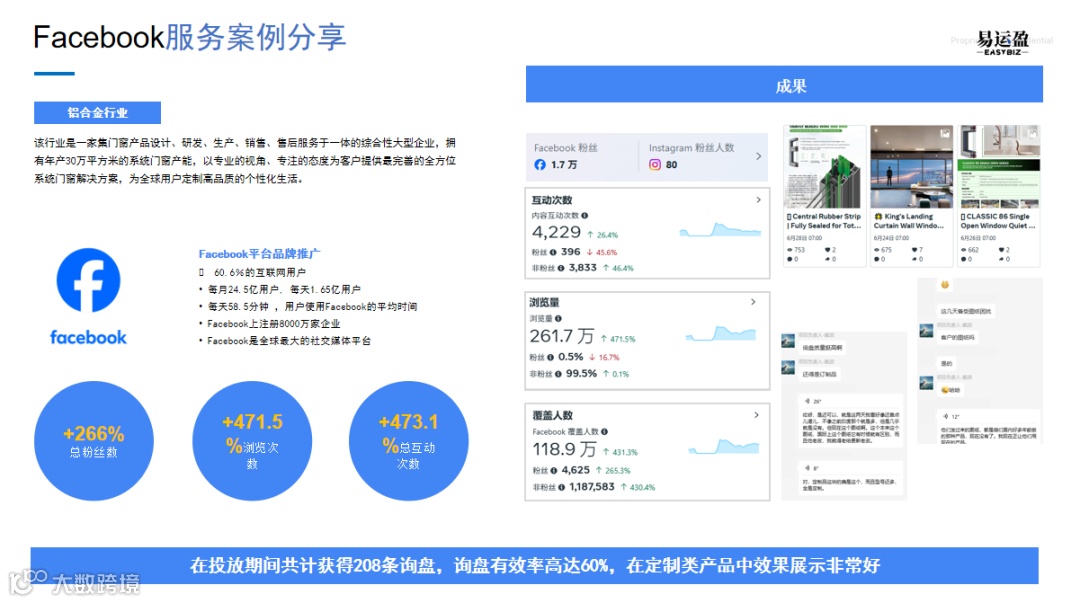Click the large Facebook logo icon

[x=88, y=280]
